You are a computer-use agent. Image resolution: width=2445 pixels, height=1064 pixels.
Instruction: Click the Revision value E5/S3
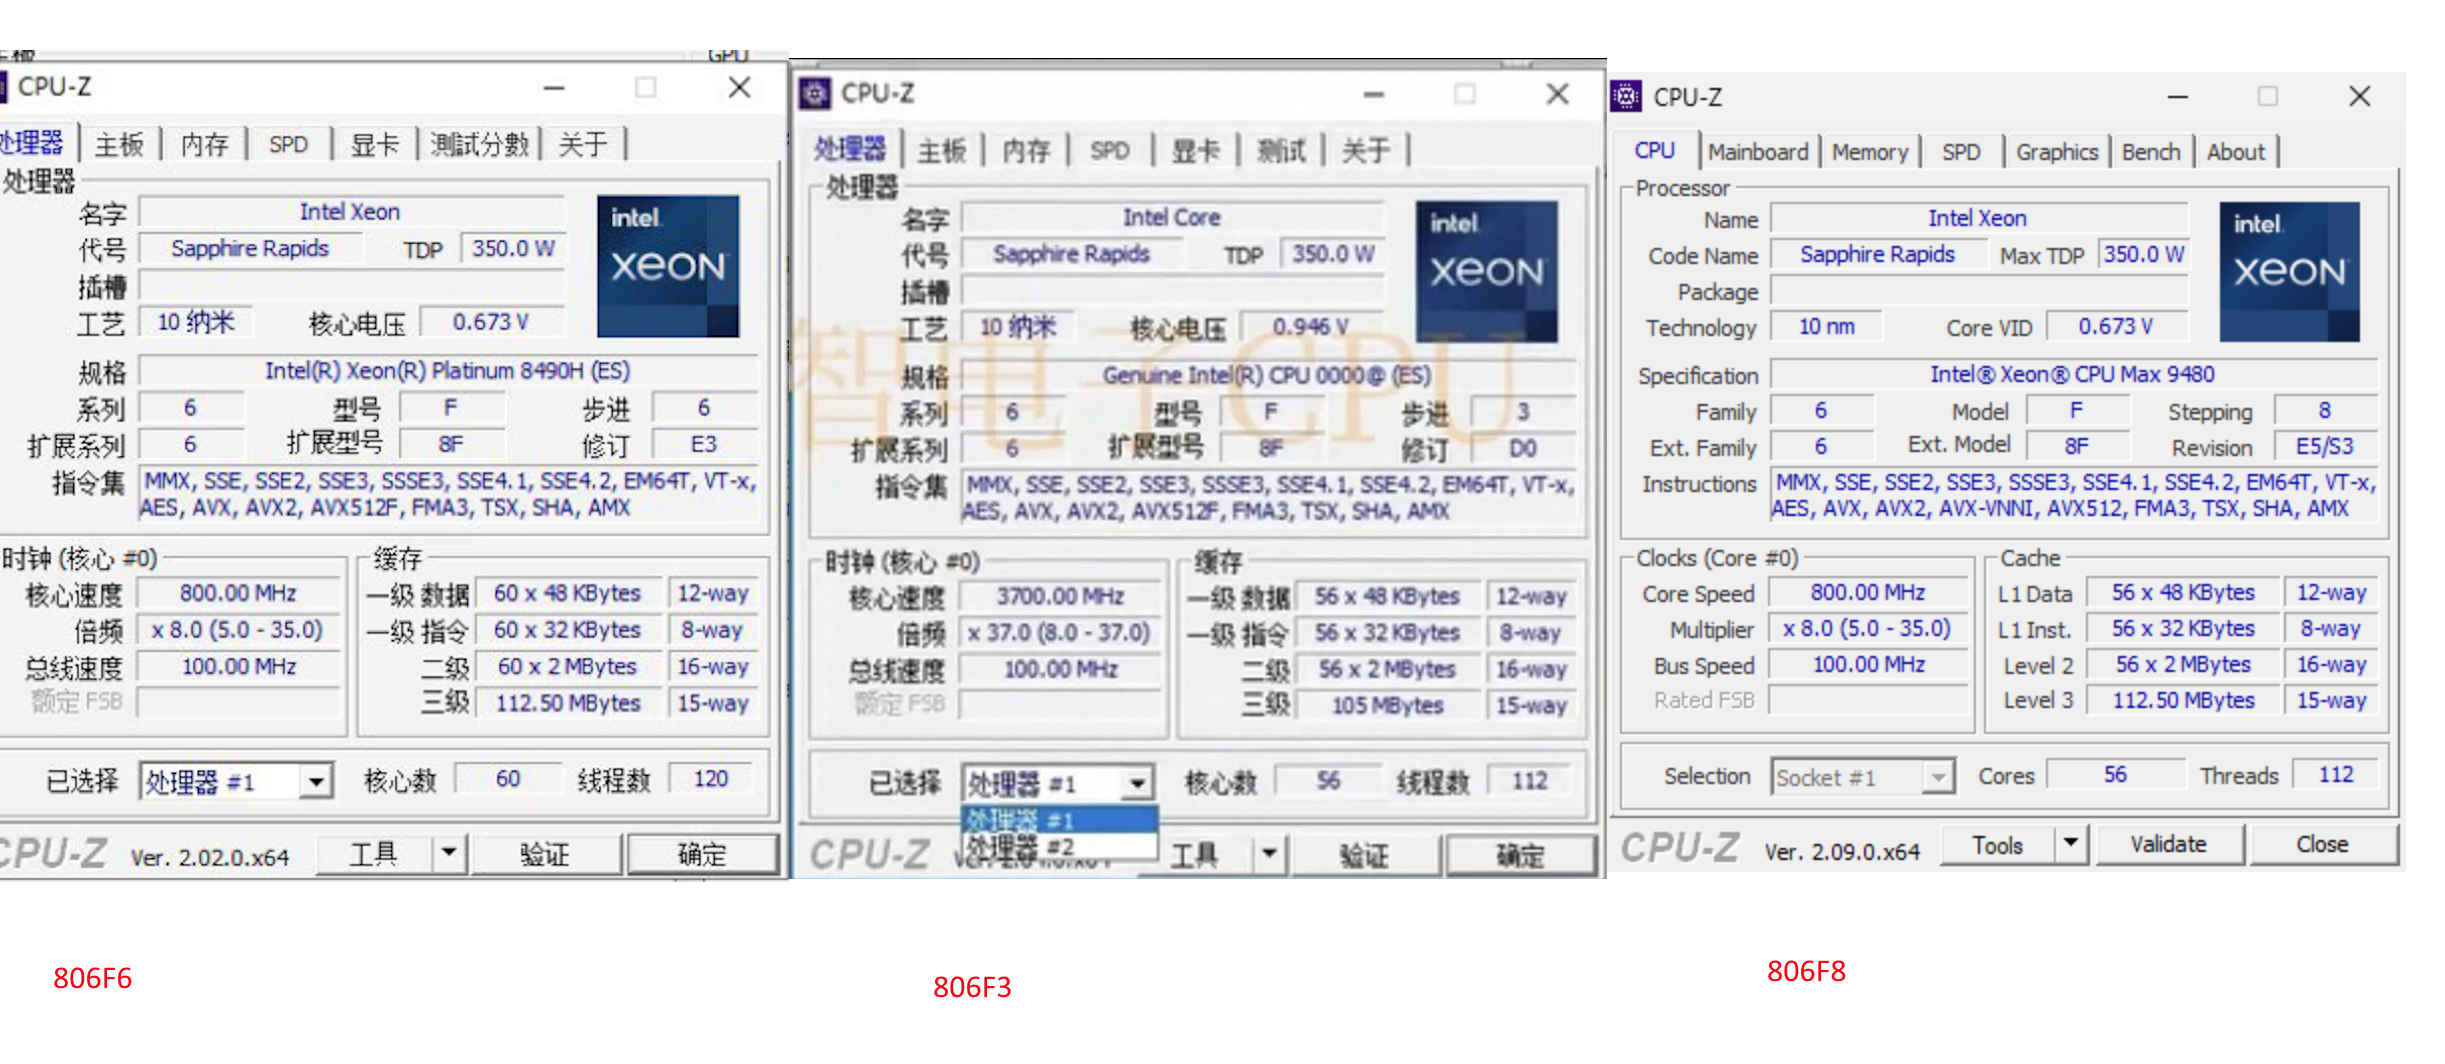pos(2325,447)
